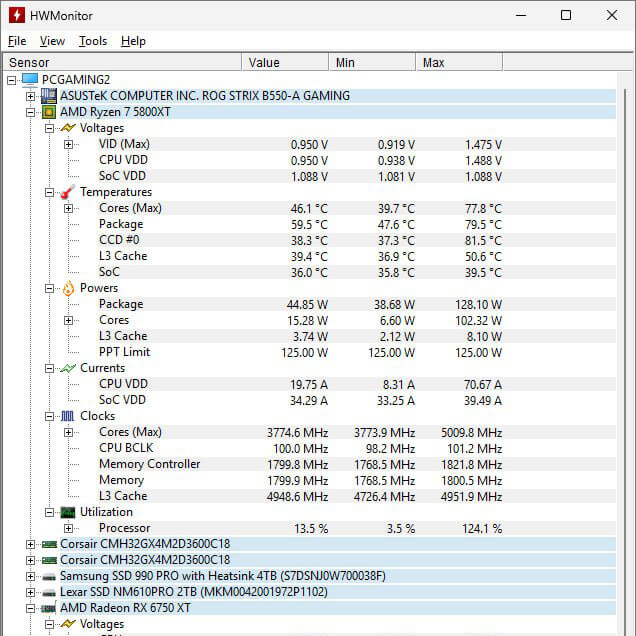This screenshot has width=636, height=636.
Task: Expand the Lexar SSD NM610PRO node
Action: [x=30, y=593]
